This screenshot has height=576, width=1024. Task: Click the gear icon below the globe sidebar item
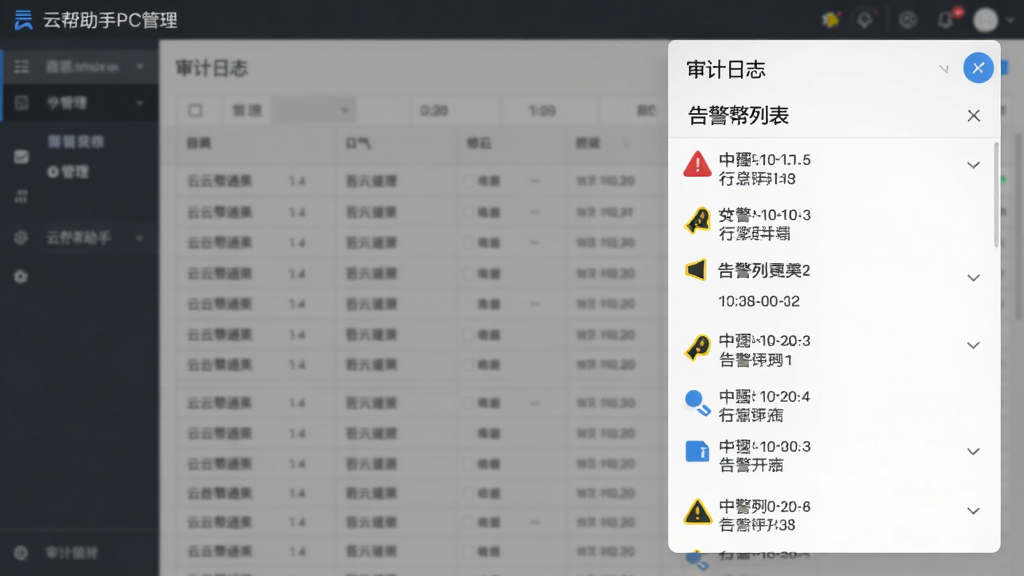click(x=21, y=277)
